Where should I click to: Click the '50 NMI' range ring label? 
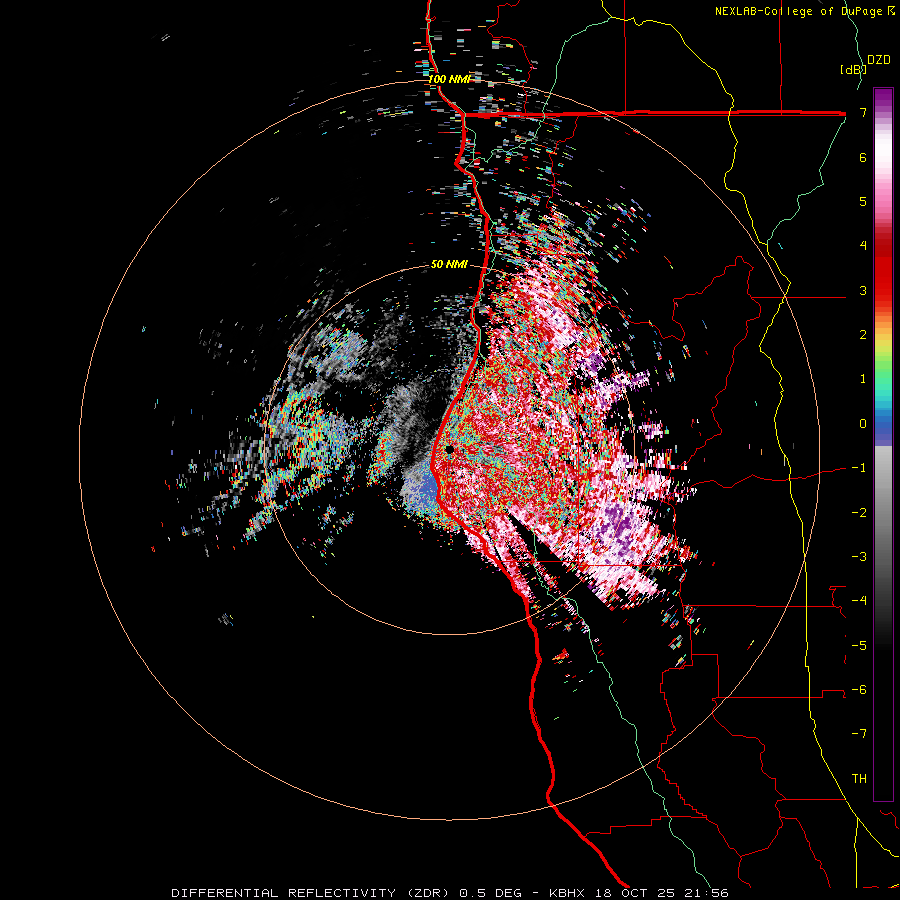[x=449, y=264]
